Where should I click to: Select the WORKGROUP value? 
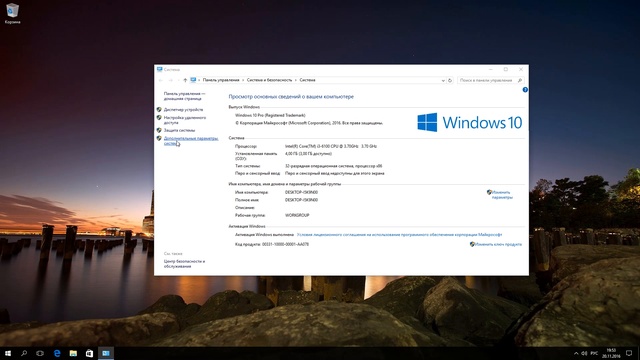(297, 215)
